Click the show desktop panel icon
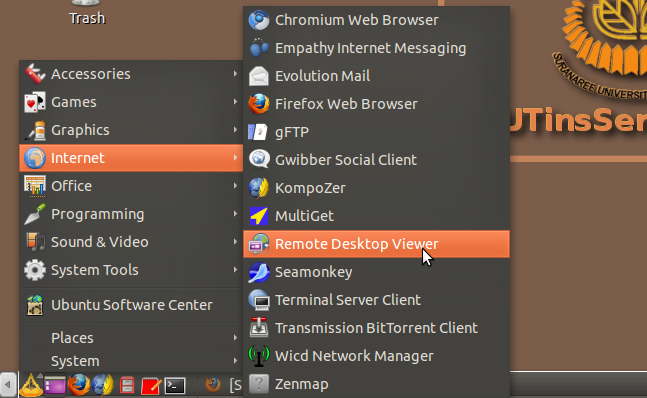647x398 pixels. coord(55,386)
